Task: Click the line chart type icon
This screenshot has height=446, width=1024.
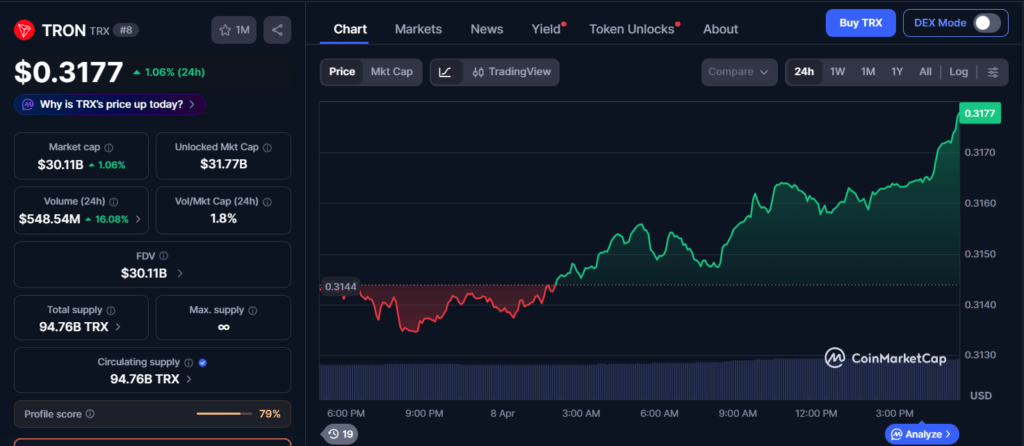Action: tap(445, 72)
